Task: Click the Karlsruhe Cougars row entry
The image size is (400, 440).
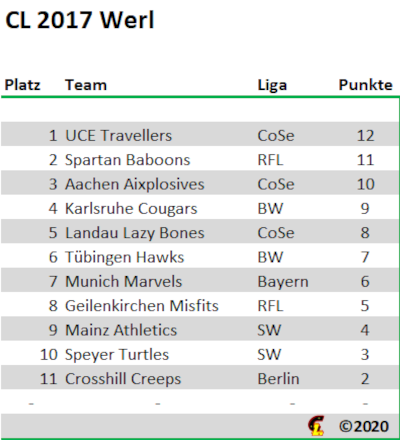Action: coord(131,209)
